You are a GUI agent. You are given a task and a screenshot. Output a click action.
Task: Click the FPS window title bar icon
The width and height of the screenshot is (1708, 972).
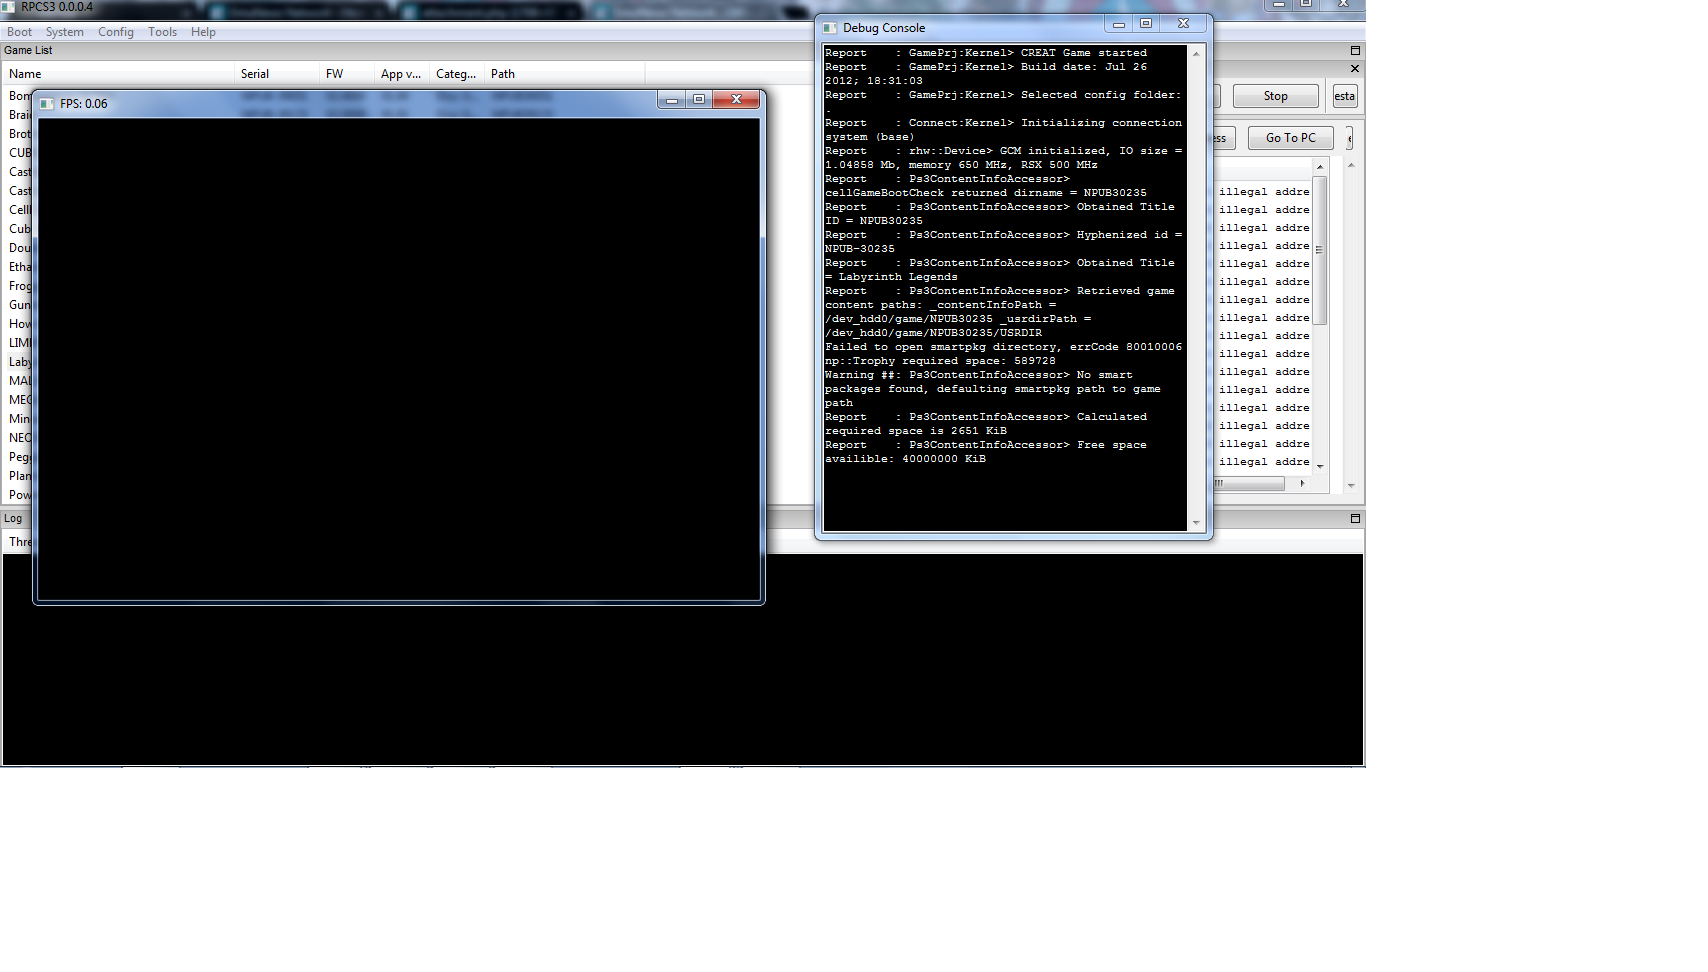(x=46, y=103)
